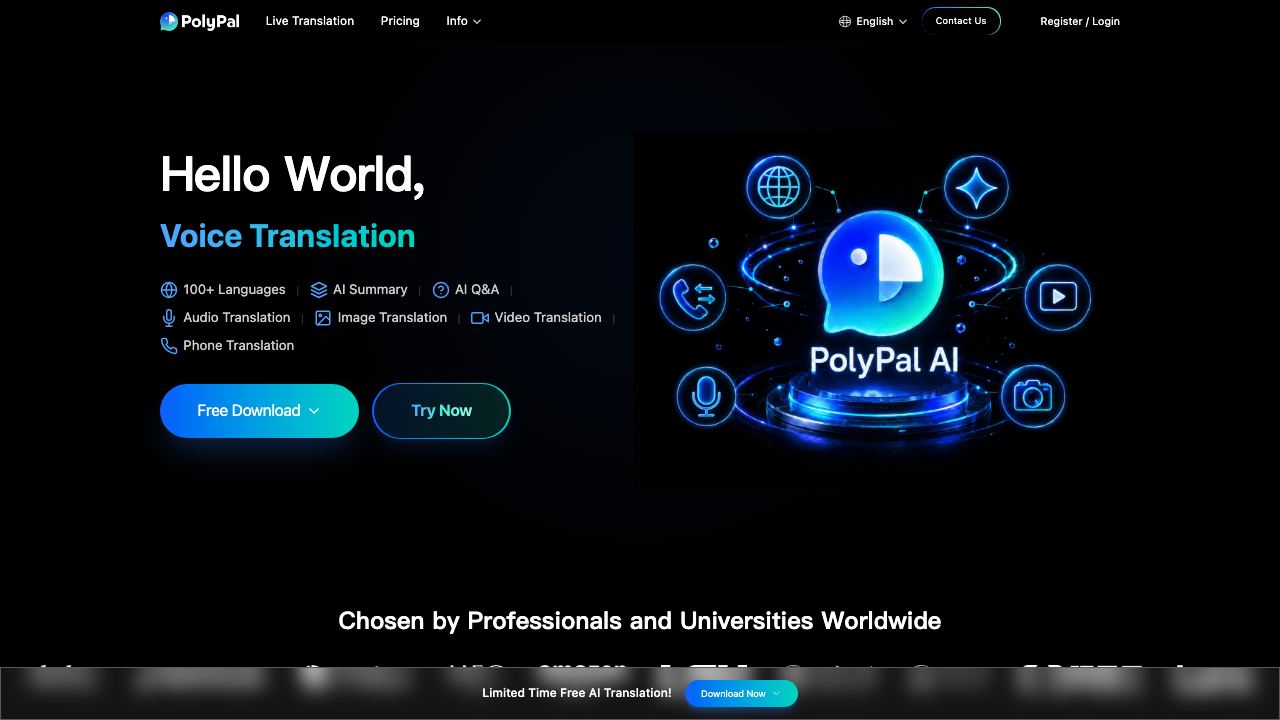Image resolution: width=1280 pixels, height=720 pixels.
Task: Open the Free Download dropdown button
Action: coord(259,411)
